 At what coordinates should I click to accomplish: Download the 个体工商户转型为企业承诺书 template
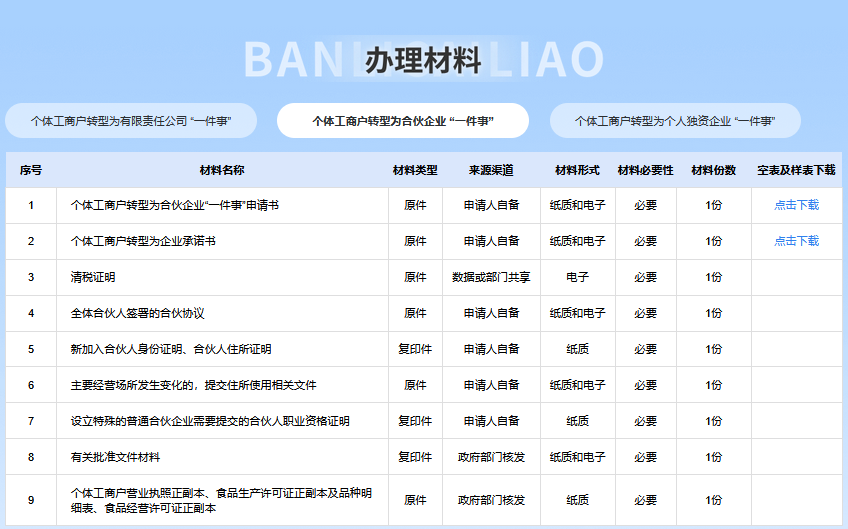tap(796, 241)
